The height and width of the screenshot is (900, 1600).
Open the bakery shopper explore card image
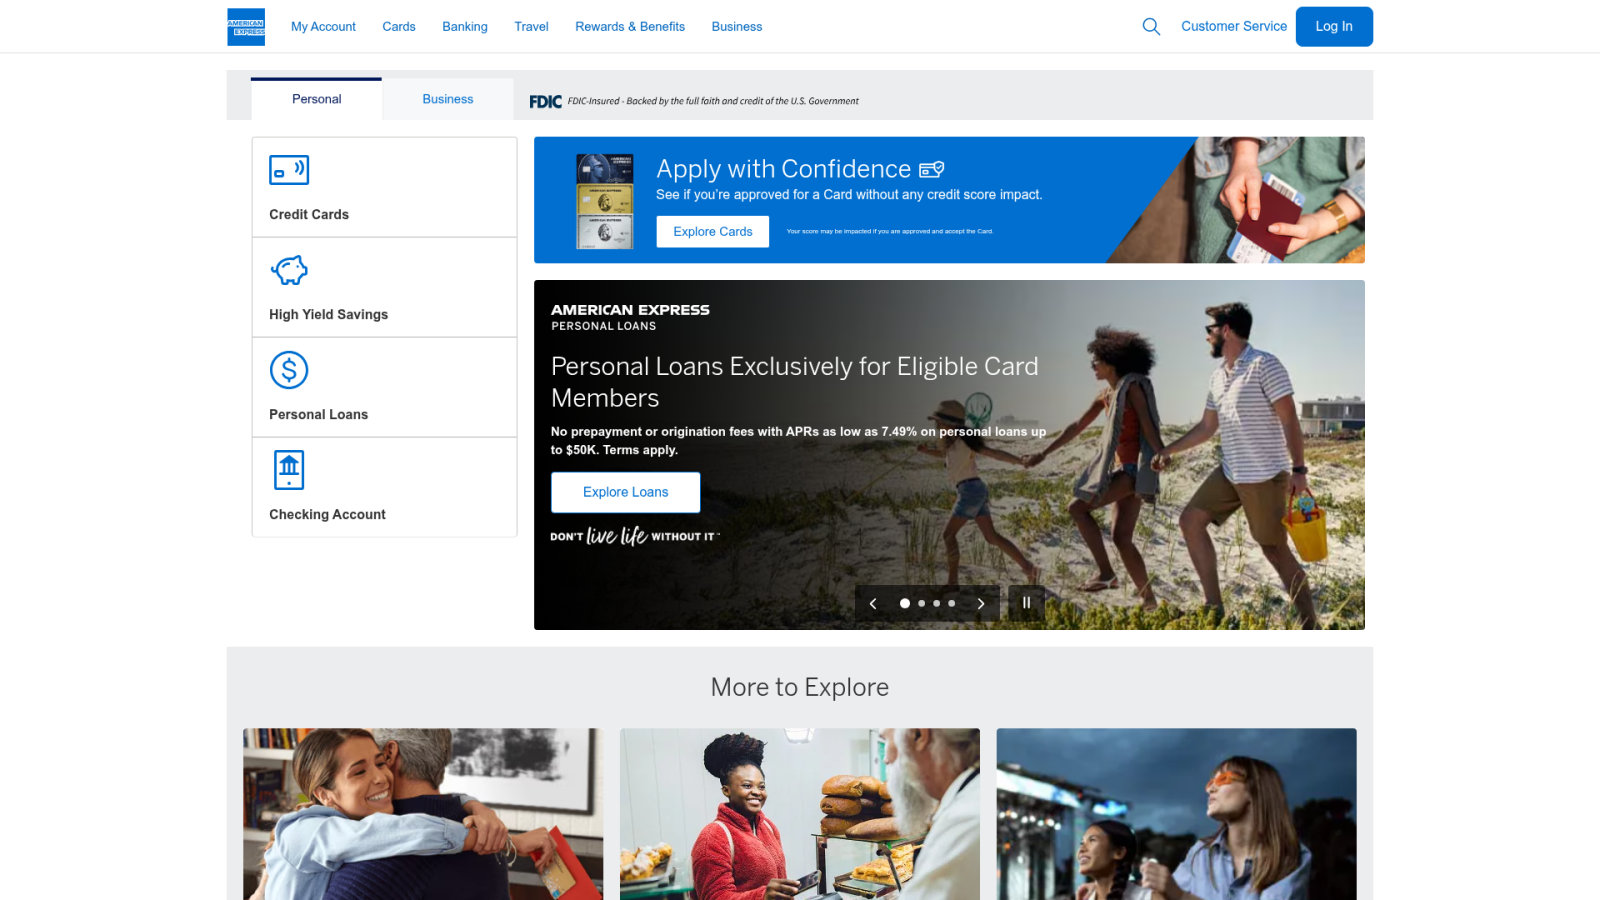tap(800, 814)
